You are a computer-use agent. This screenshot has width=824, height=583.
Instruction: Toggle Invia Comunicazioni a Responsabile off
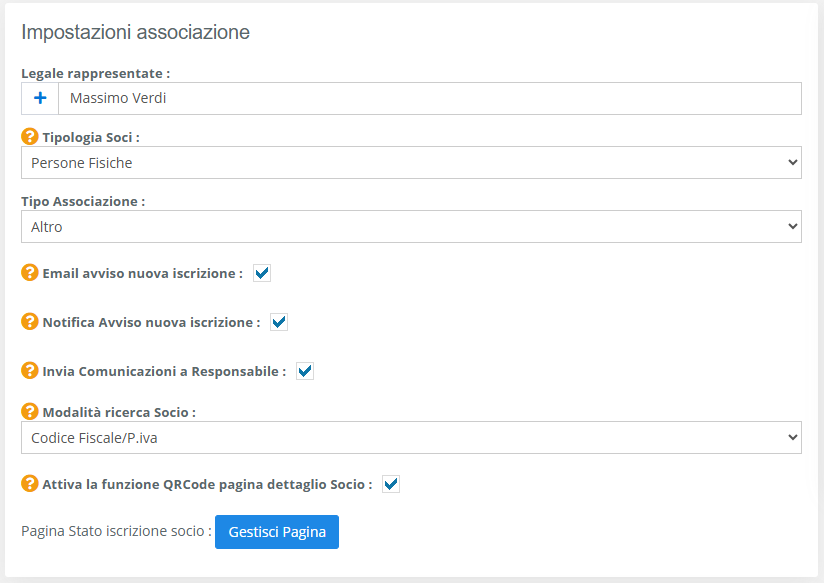click(x=304, y=370)
